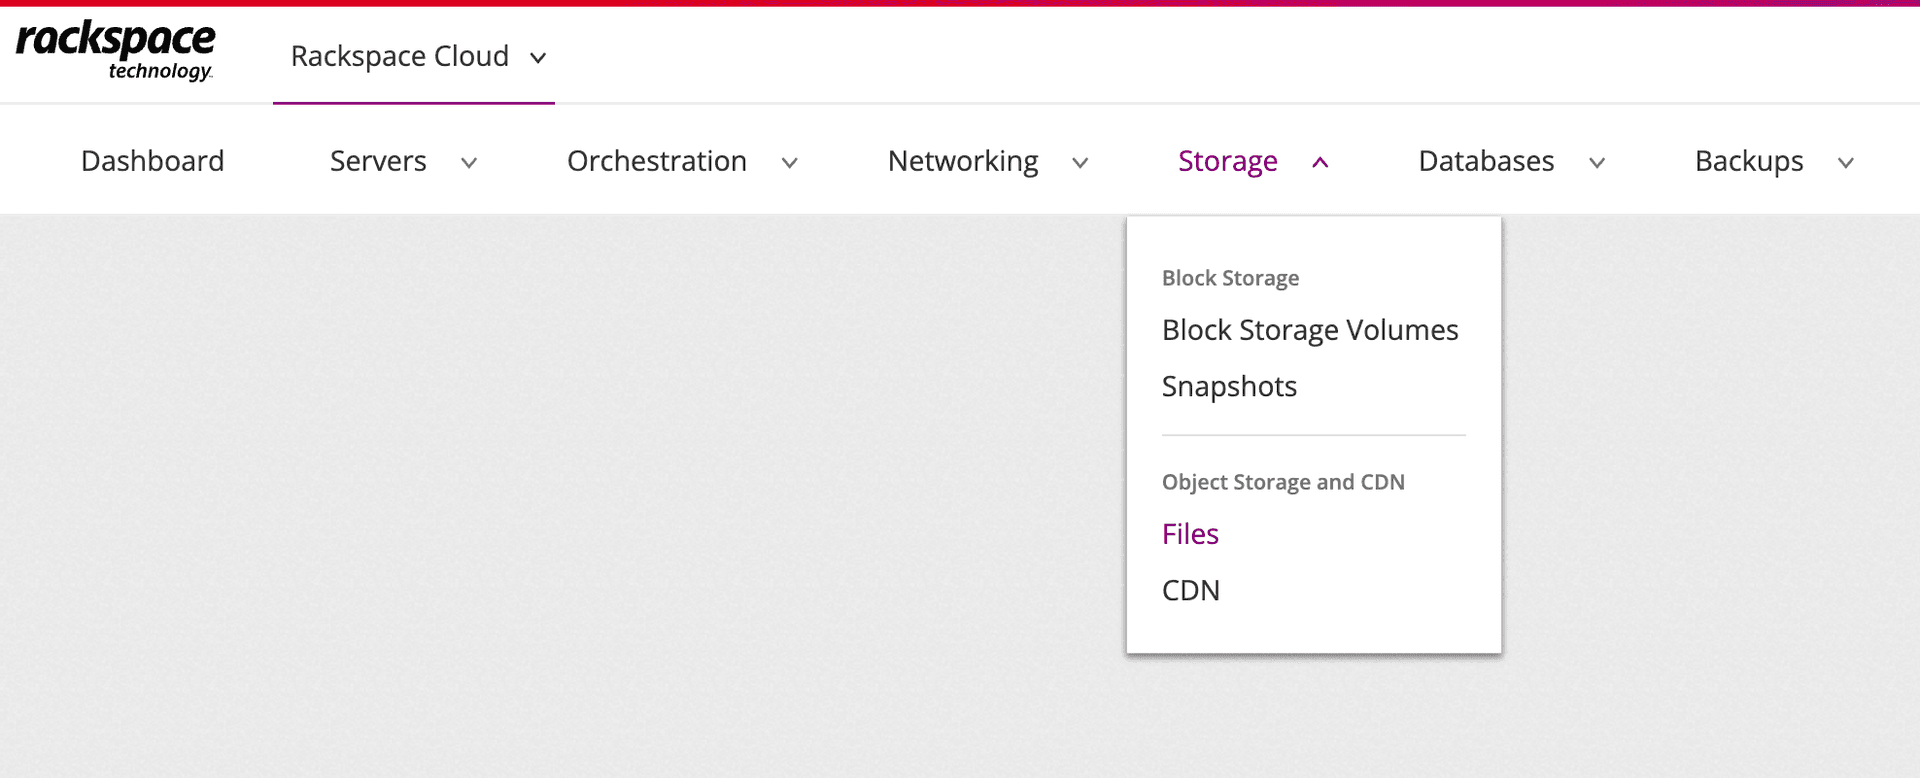This screenshot has width=1920, height=778.
Task: Click the chevron beside Rackspace Cloud
Action: click(x=538, y=58)
